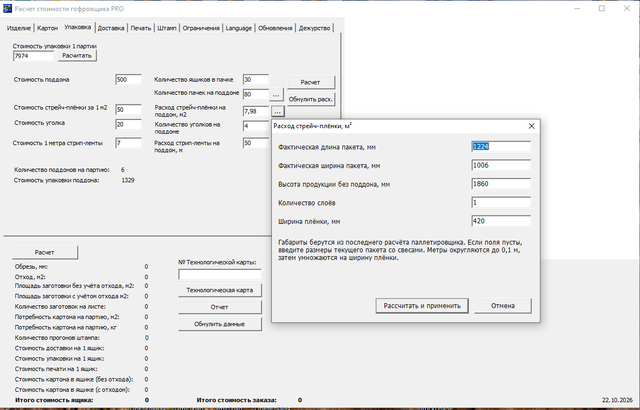Open the Технологическая карта button
640x410 pixels.
click(x=220, y=290)
